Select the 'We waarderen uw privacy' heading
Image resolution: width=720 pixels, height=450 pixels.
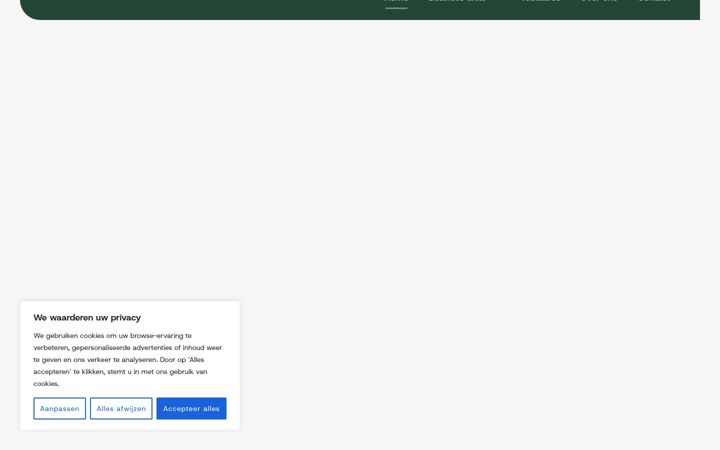pyautogui.click(x=87, y=317)
